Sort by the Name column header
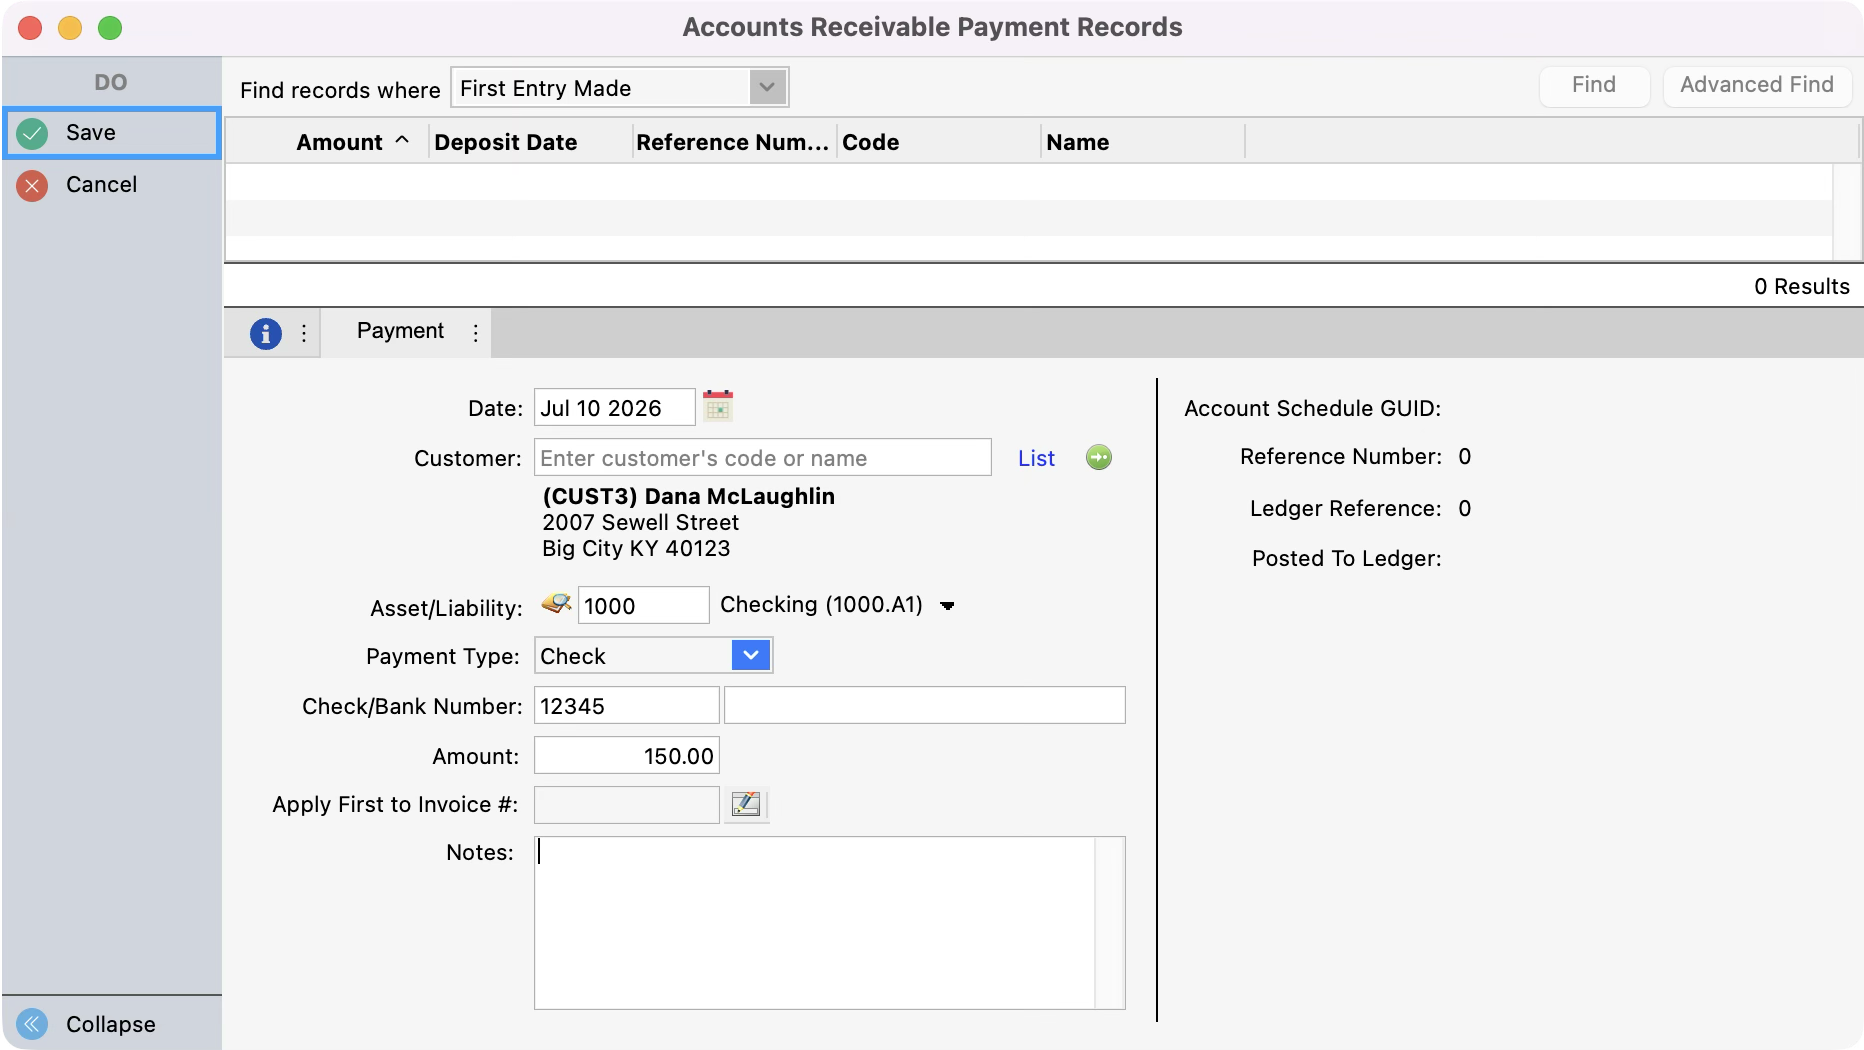The image size is (1864, 1050). tap(1144, 142)
